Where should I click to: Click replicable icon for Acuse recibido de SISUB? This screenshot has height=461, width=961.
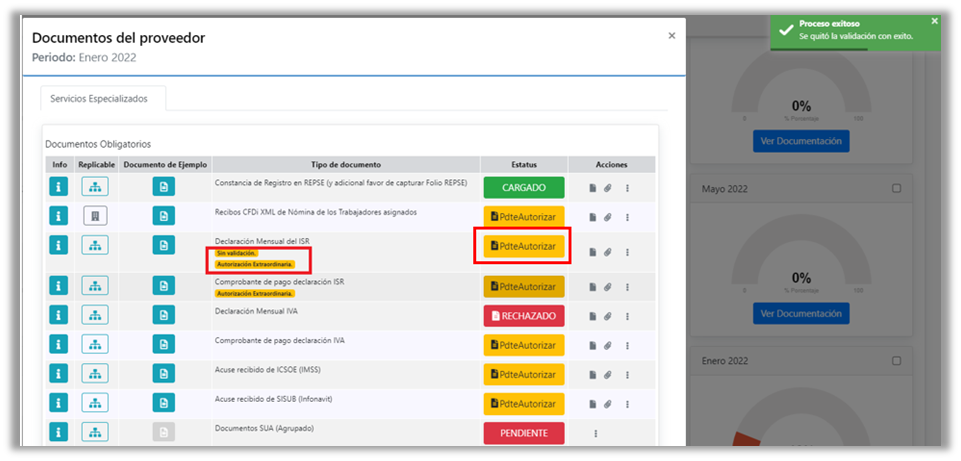[95, 404]
